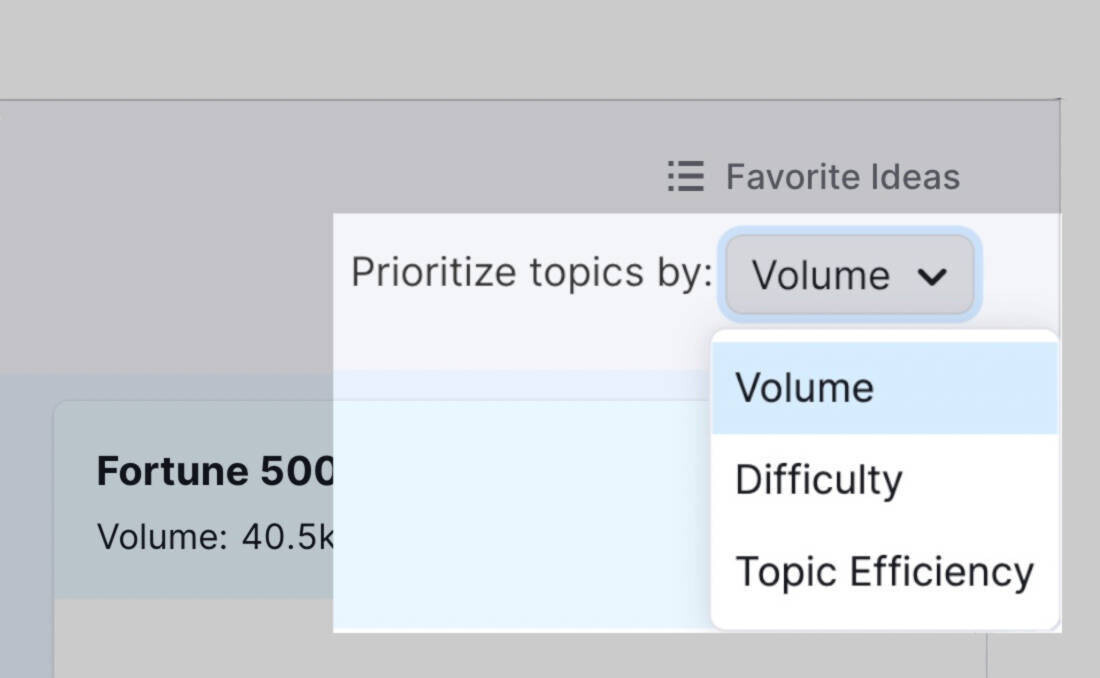Click the 40.5k value on the Fortune card
The width and height of the screenshot is (1100, 678).
coord(288,538)
